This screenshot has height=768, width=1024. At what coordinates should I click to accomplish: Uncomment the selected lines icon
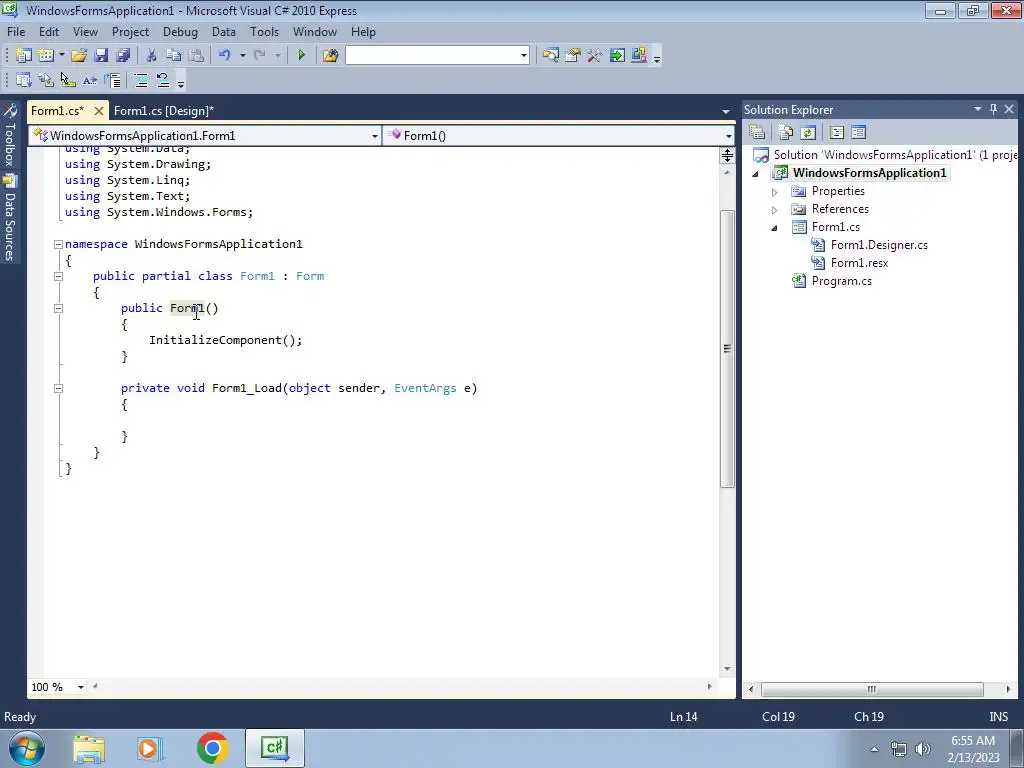163,80
